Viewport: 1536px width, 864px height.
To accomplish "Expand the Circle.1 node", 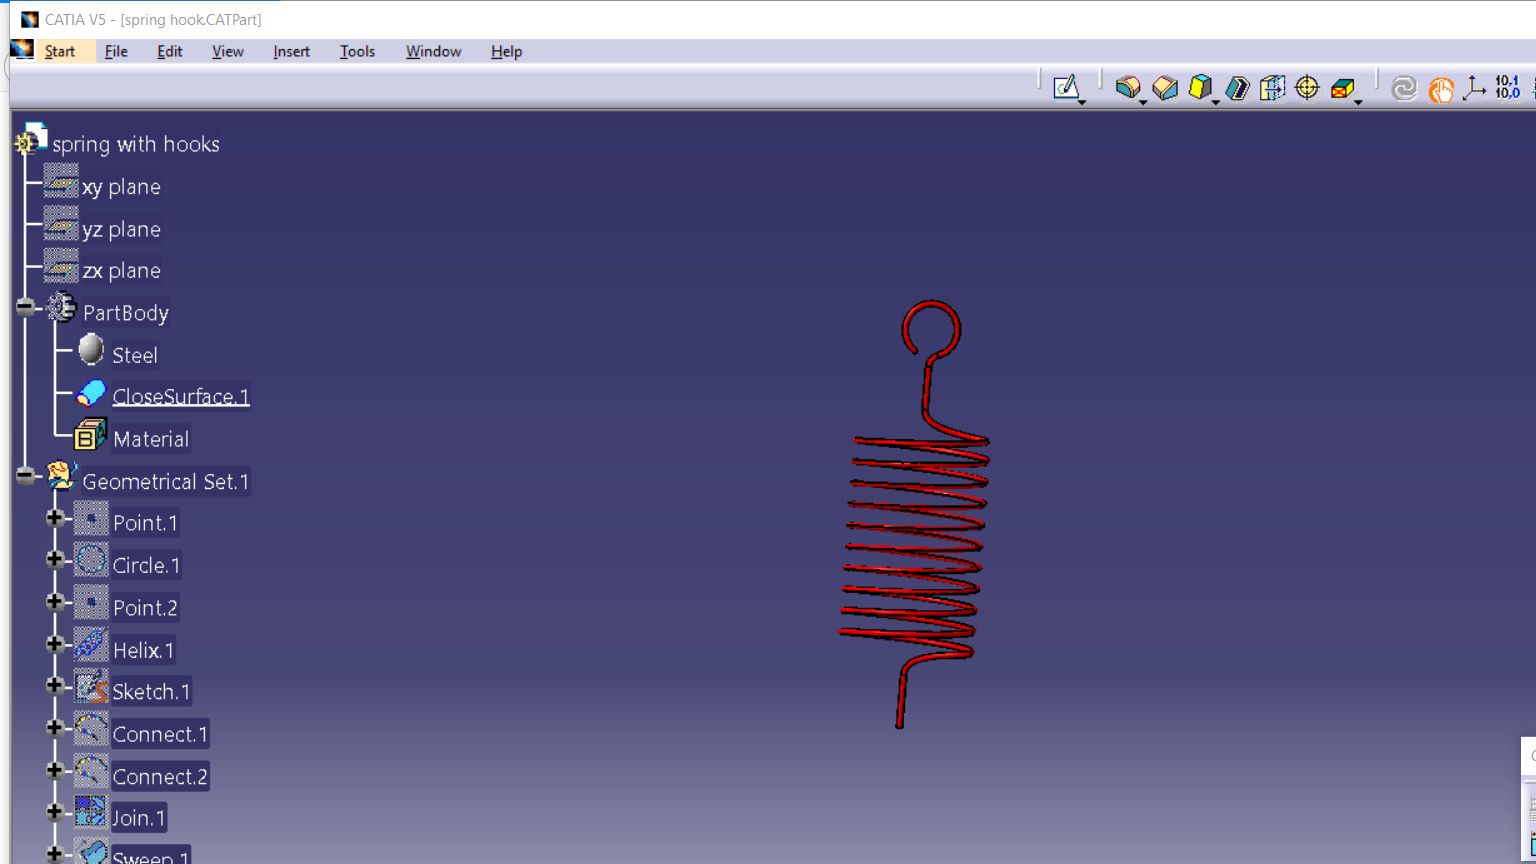I will (x=55, y=560).
